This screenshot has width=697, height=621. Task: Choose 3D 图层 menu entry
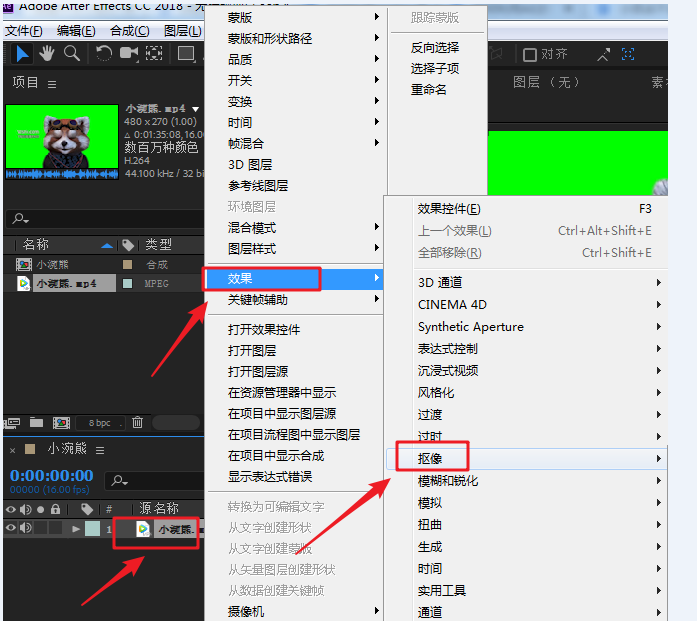(295, 164)
